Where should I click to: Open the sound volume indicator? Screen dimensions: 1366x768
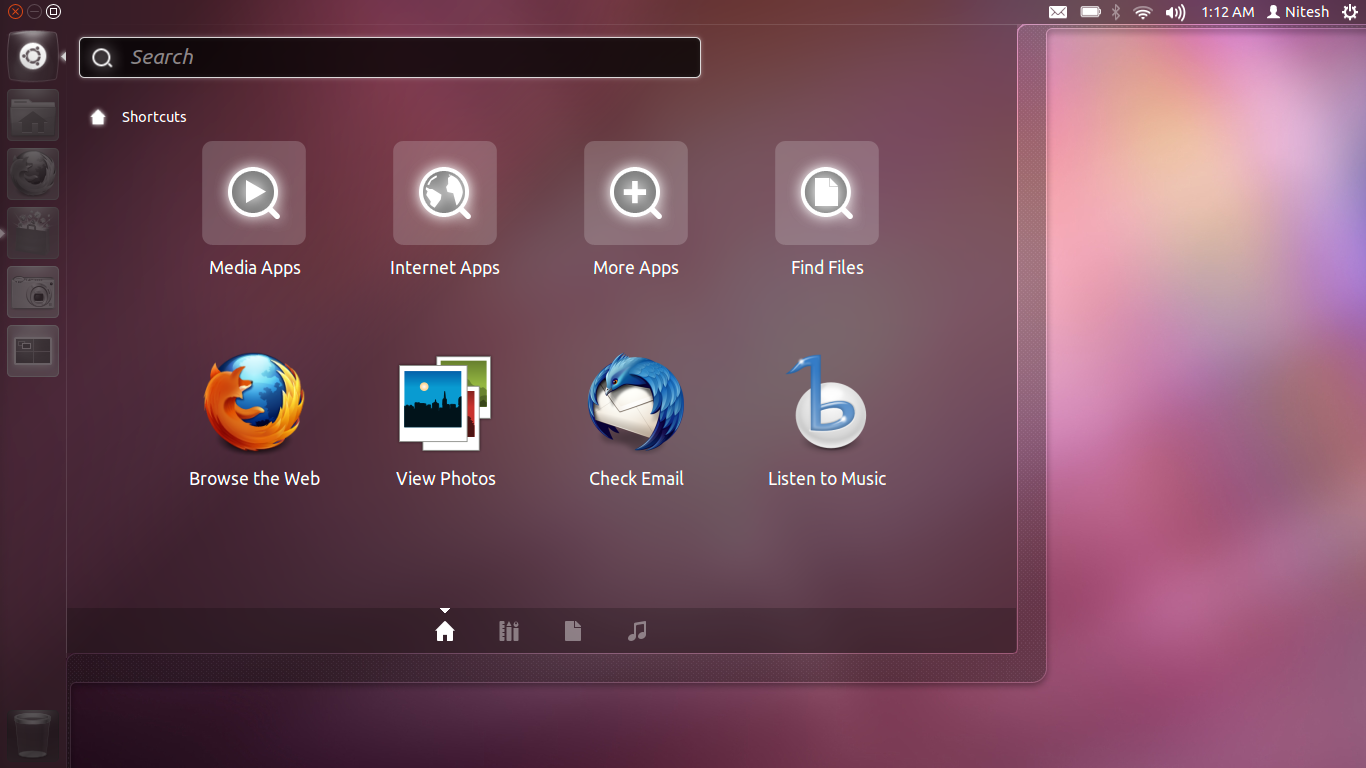[1175, 12]
